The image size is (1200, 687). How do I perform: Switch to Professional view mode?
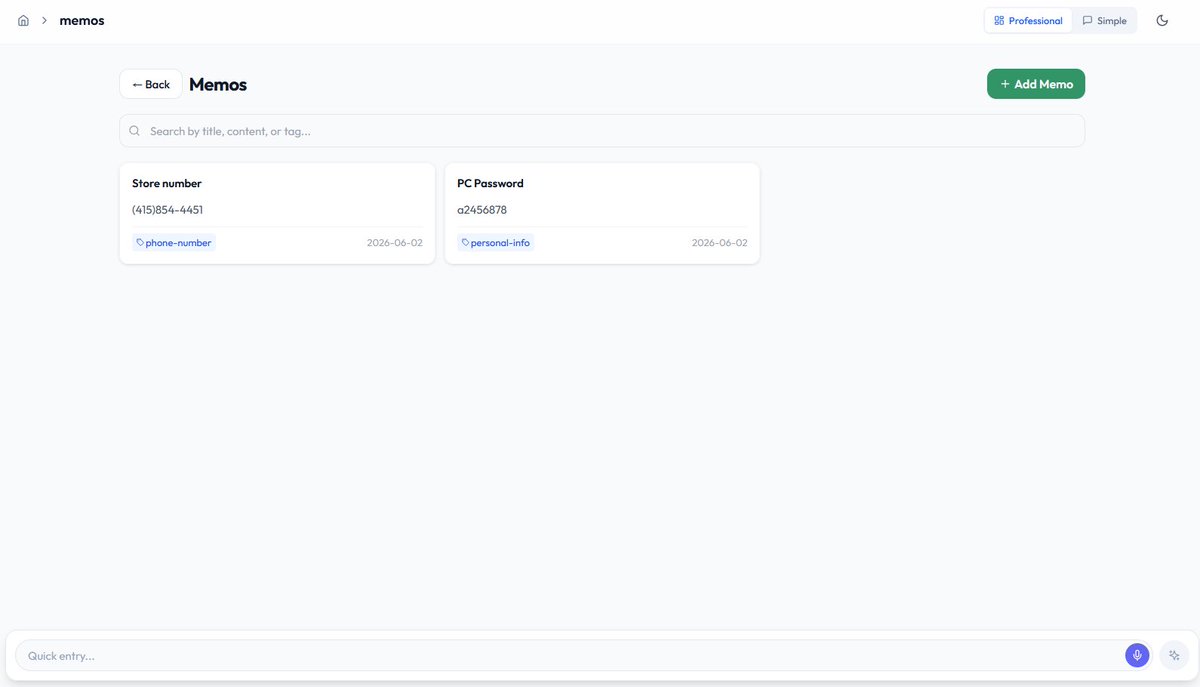(1028, 21)
